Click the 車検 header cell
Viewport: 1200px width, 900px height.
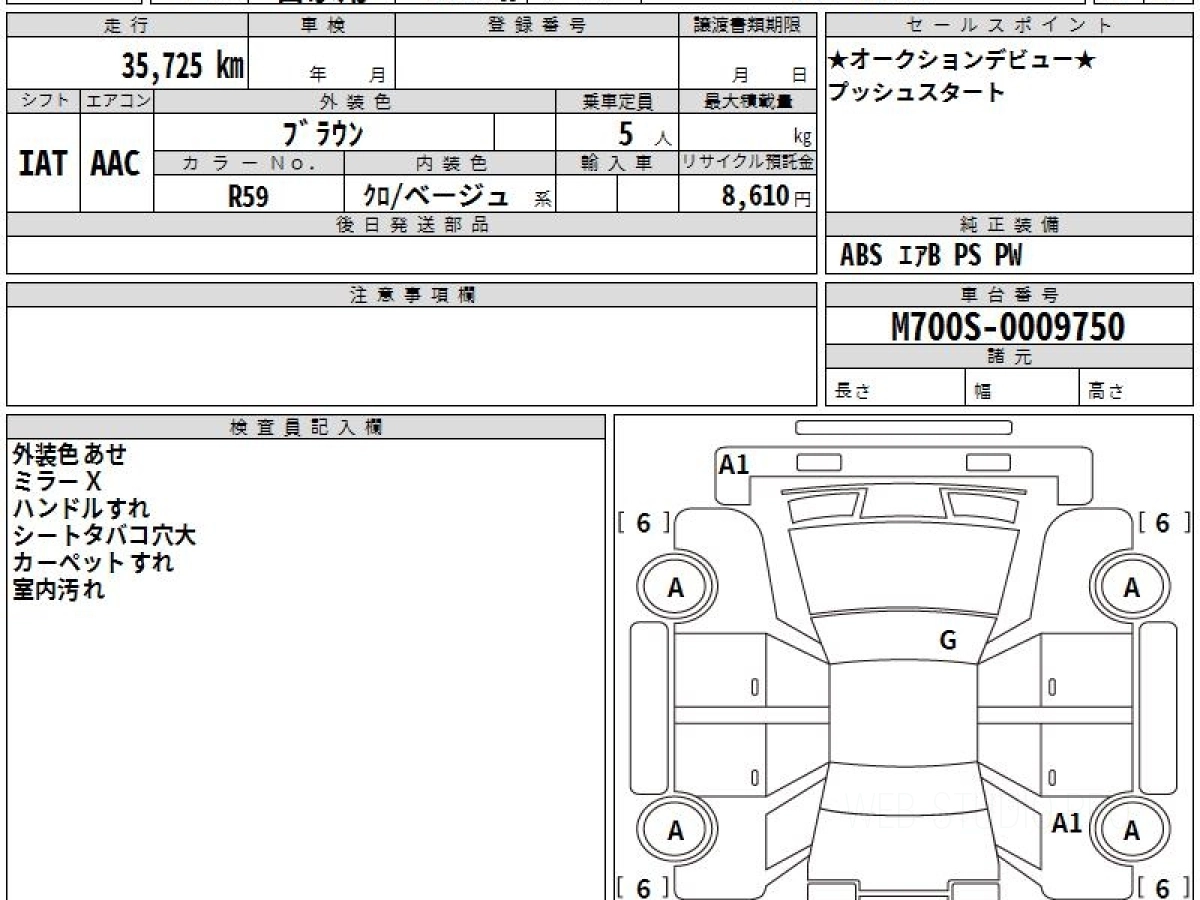tap(322, 26)
